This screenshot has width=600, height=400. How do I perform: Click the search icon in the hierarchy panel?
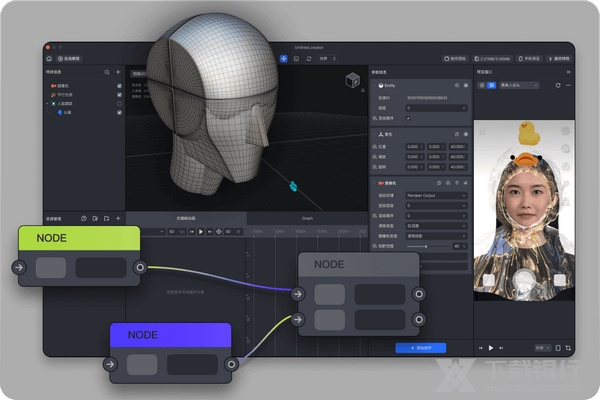107,73
